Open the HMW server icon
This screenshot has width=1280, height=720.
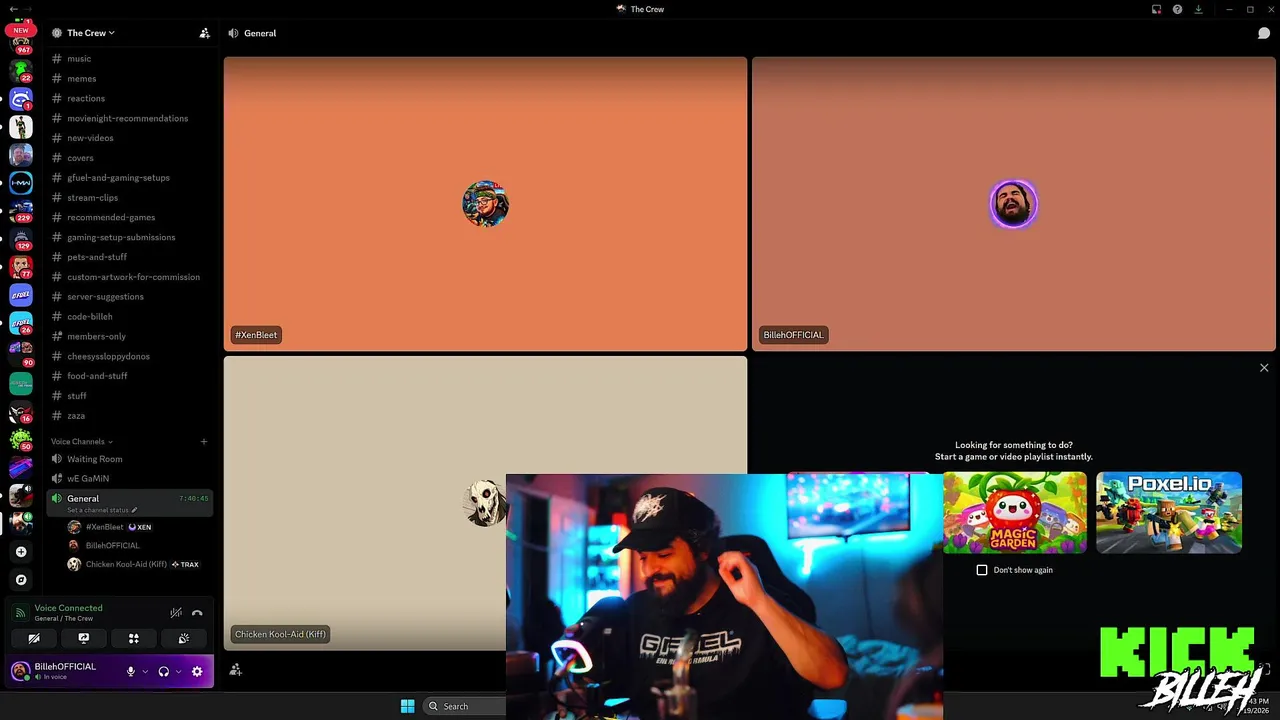[x=21, y=182]
